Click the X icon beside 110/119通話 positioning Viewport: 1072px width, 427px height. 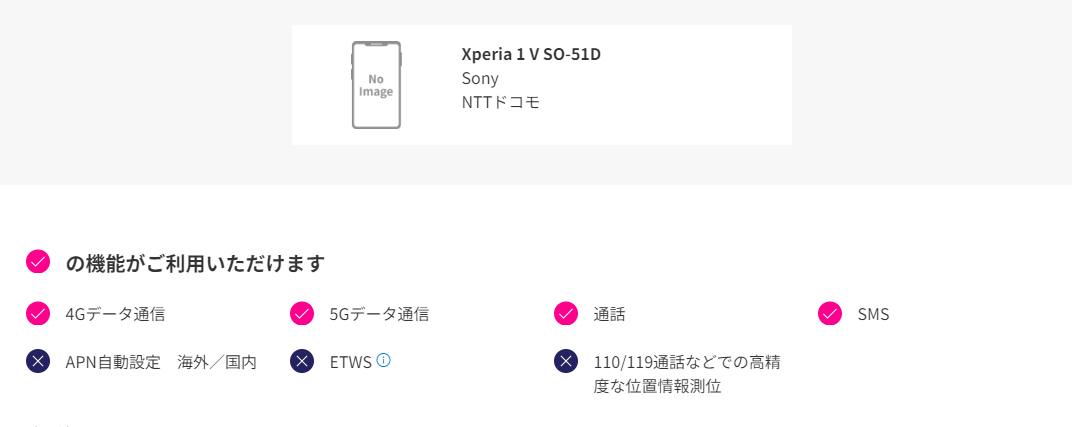[x=565, y=361]
